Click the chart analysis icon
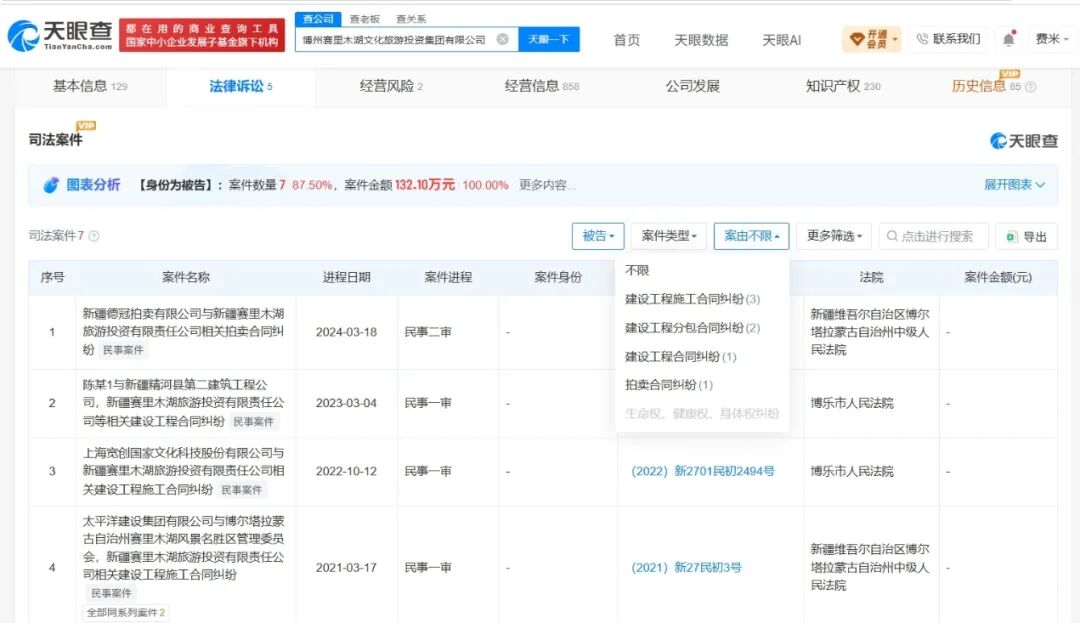Image resolution: width=1080 pixels, height=623 pixels. 51,185
